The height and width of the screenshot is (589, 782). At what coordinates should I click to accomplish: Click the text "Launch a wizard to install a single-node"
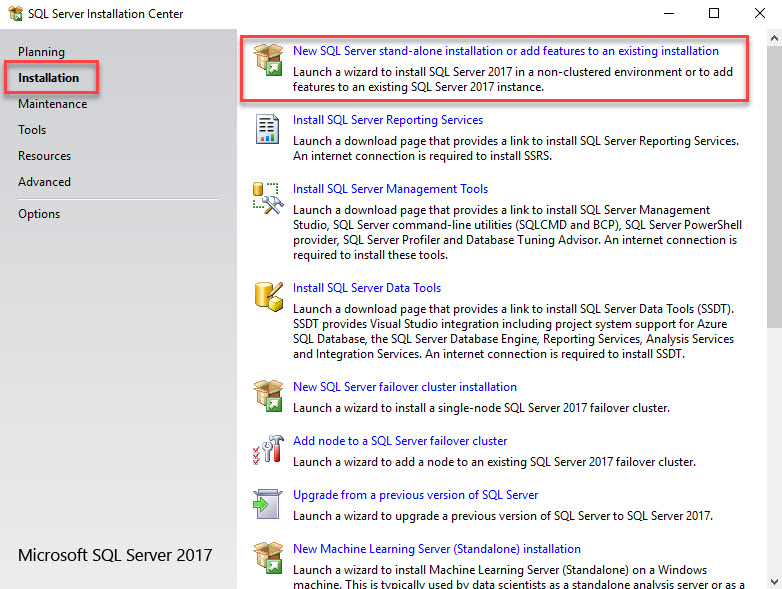397,408
